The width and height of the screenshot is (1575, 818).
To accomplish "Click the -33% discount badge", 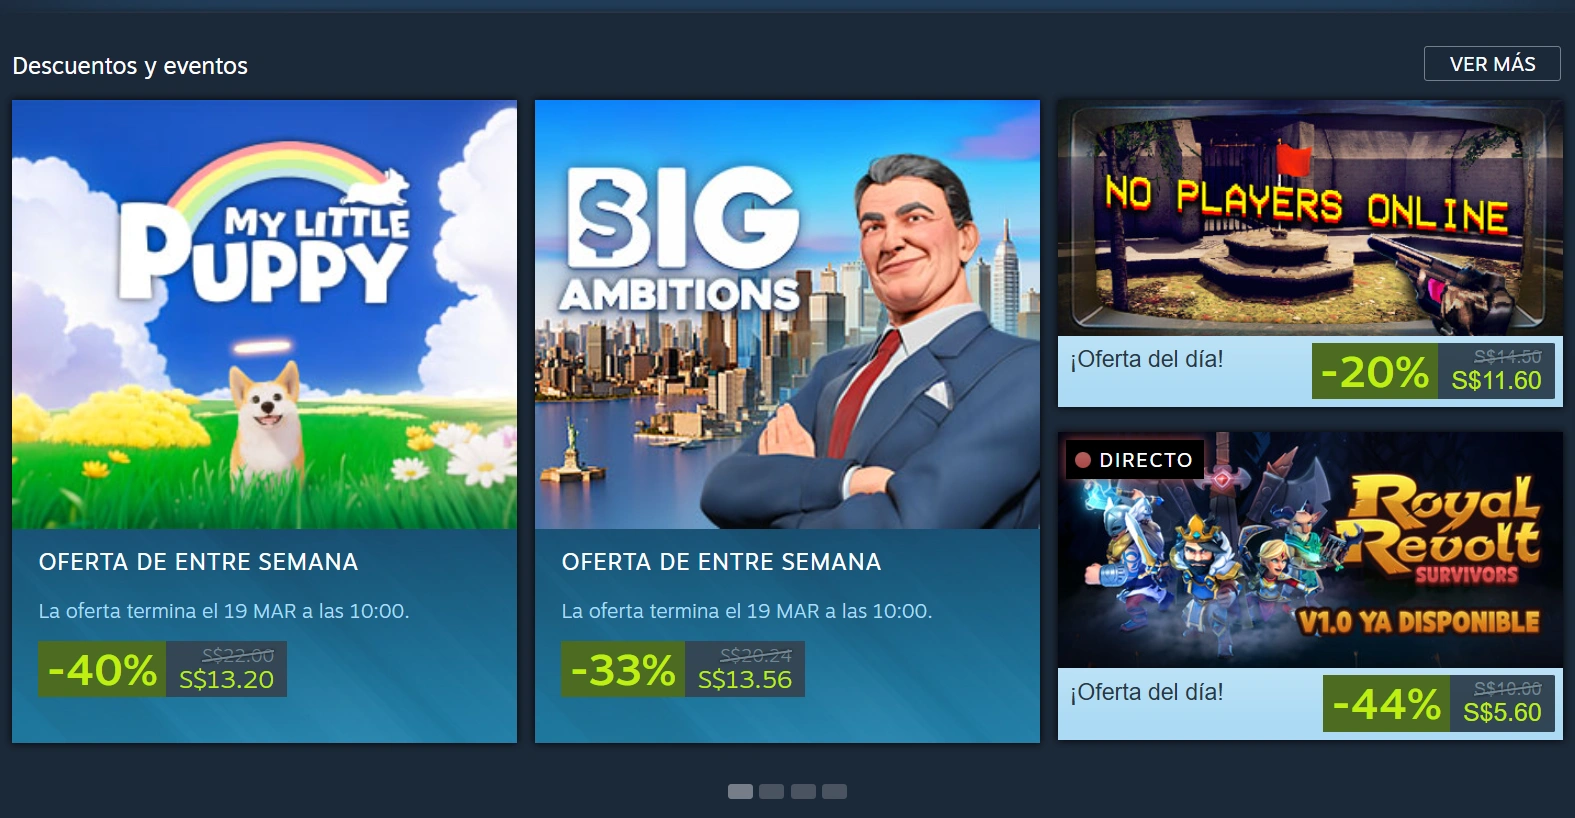I will click(623, 669).
